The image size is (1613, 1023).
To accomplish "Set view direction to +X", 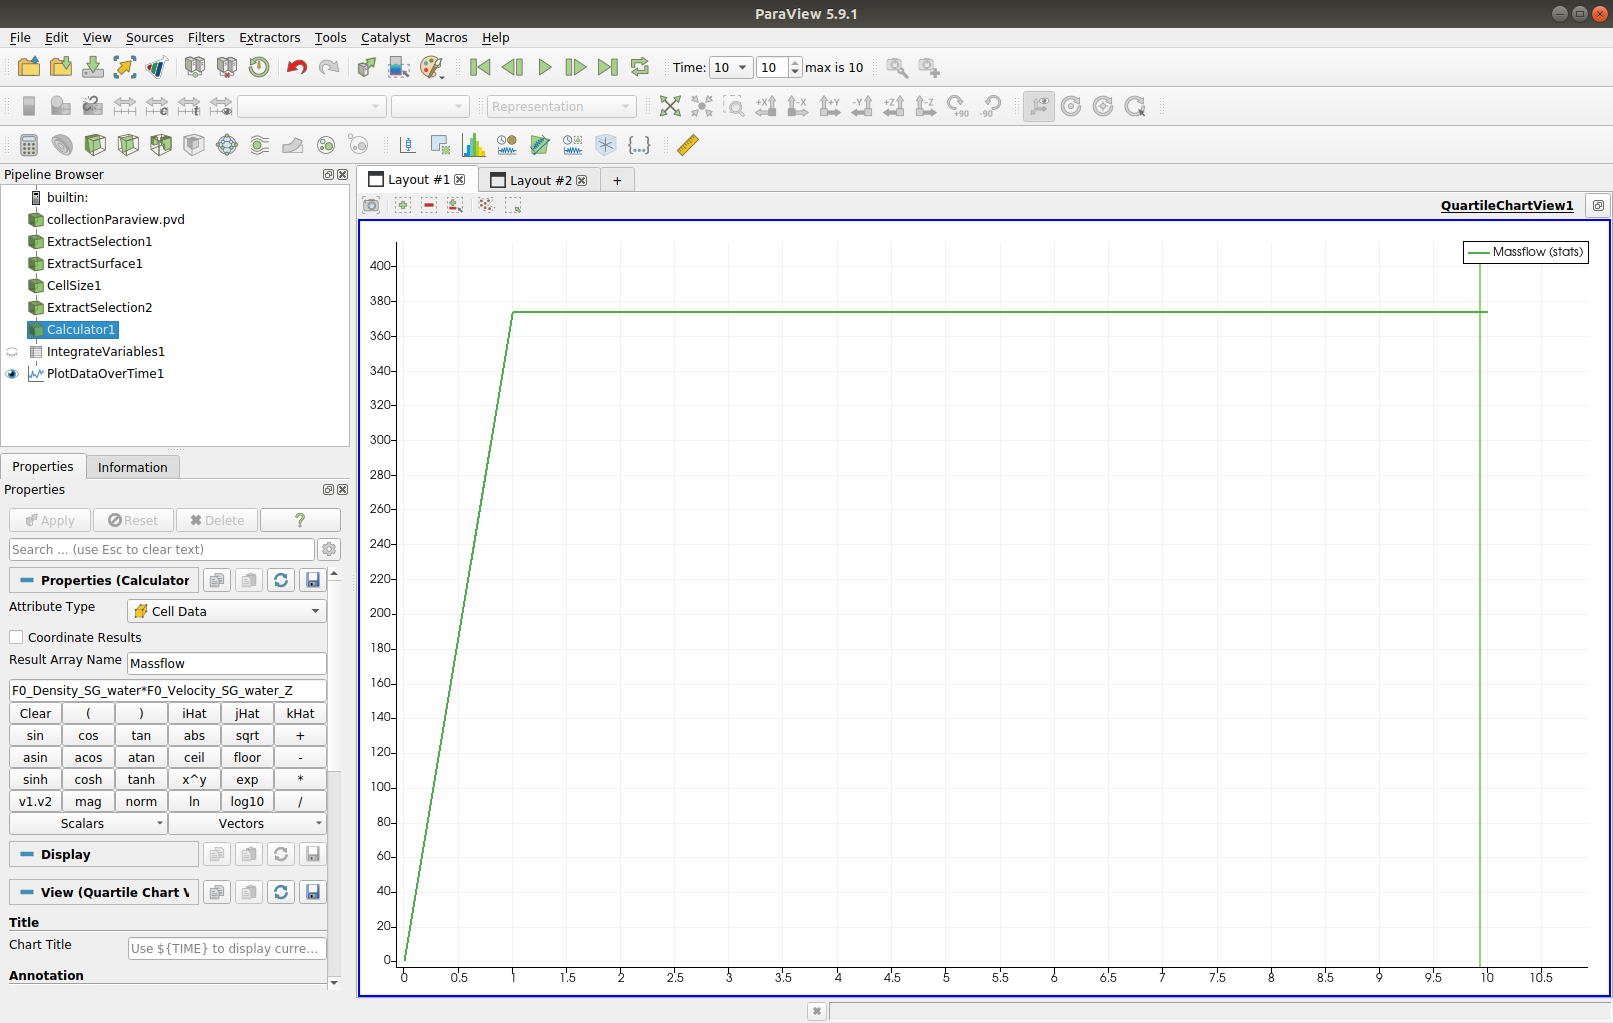I will pyautogui.click(x=766, y=106).
